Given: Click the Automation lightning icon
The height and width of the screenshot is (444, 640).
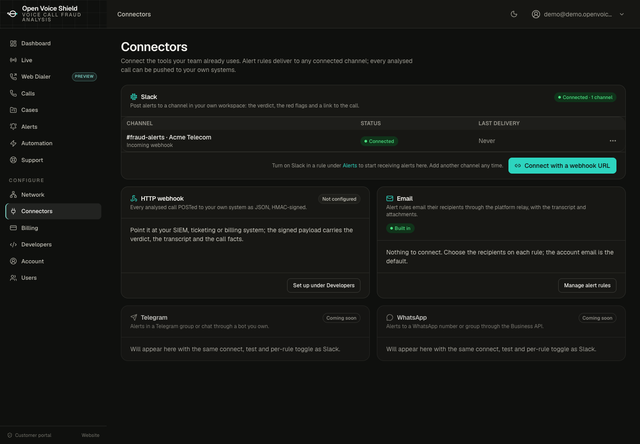Looking at the screenshot, I should [13, 144].
